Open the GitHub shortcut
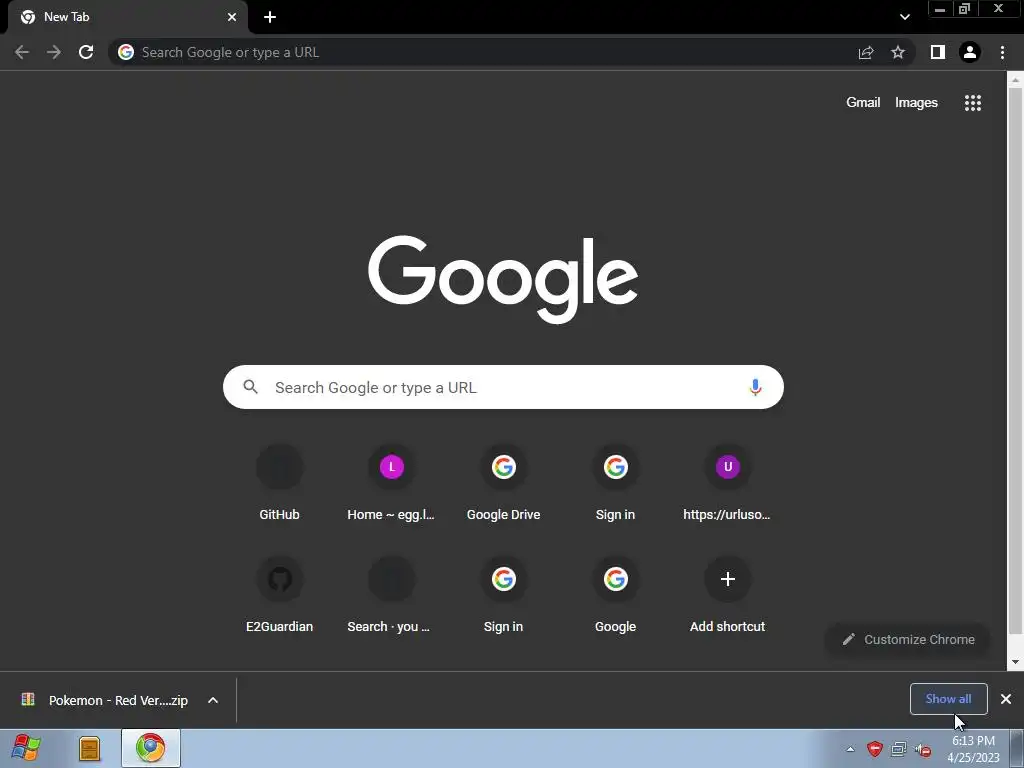Viewport: 1024px width, 768px height. point(280,483)
